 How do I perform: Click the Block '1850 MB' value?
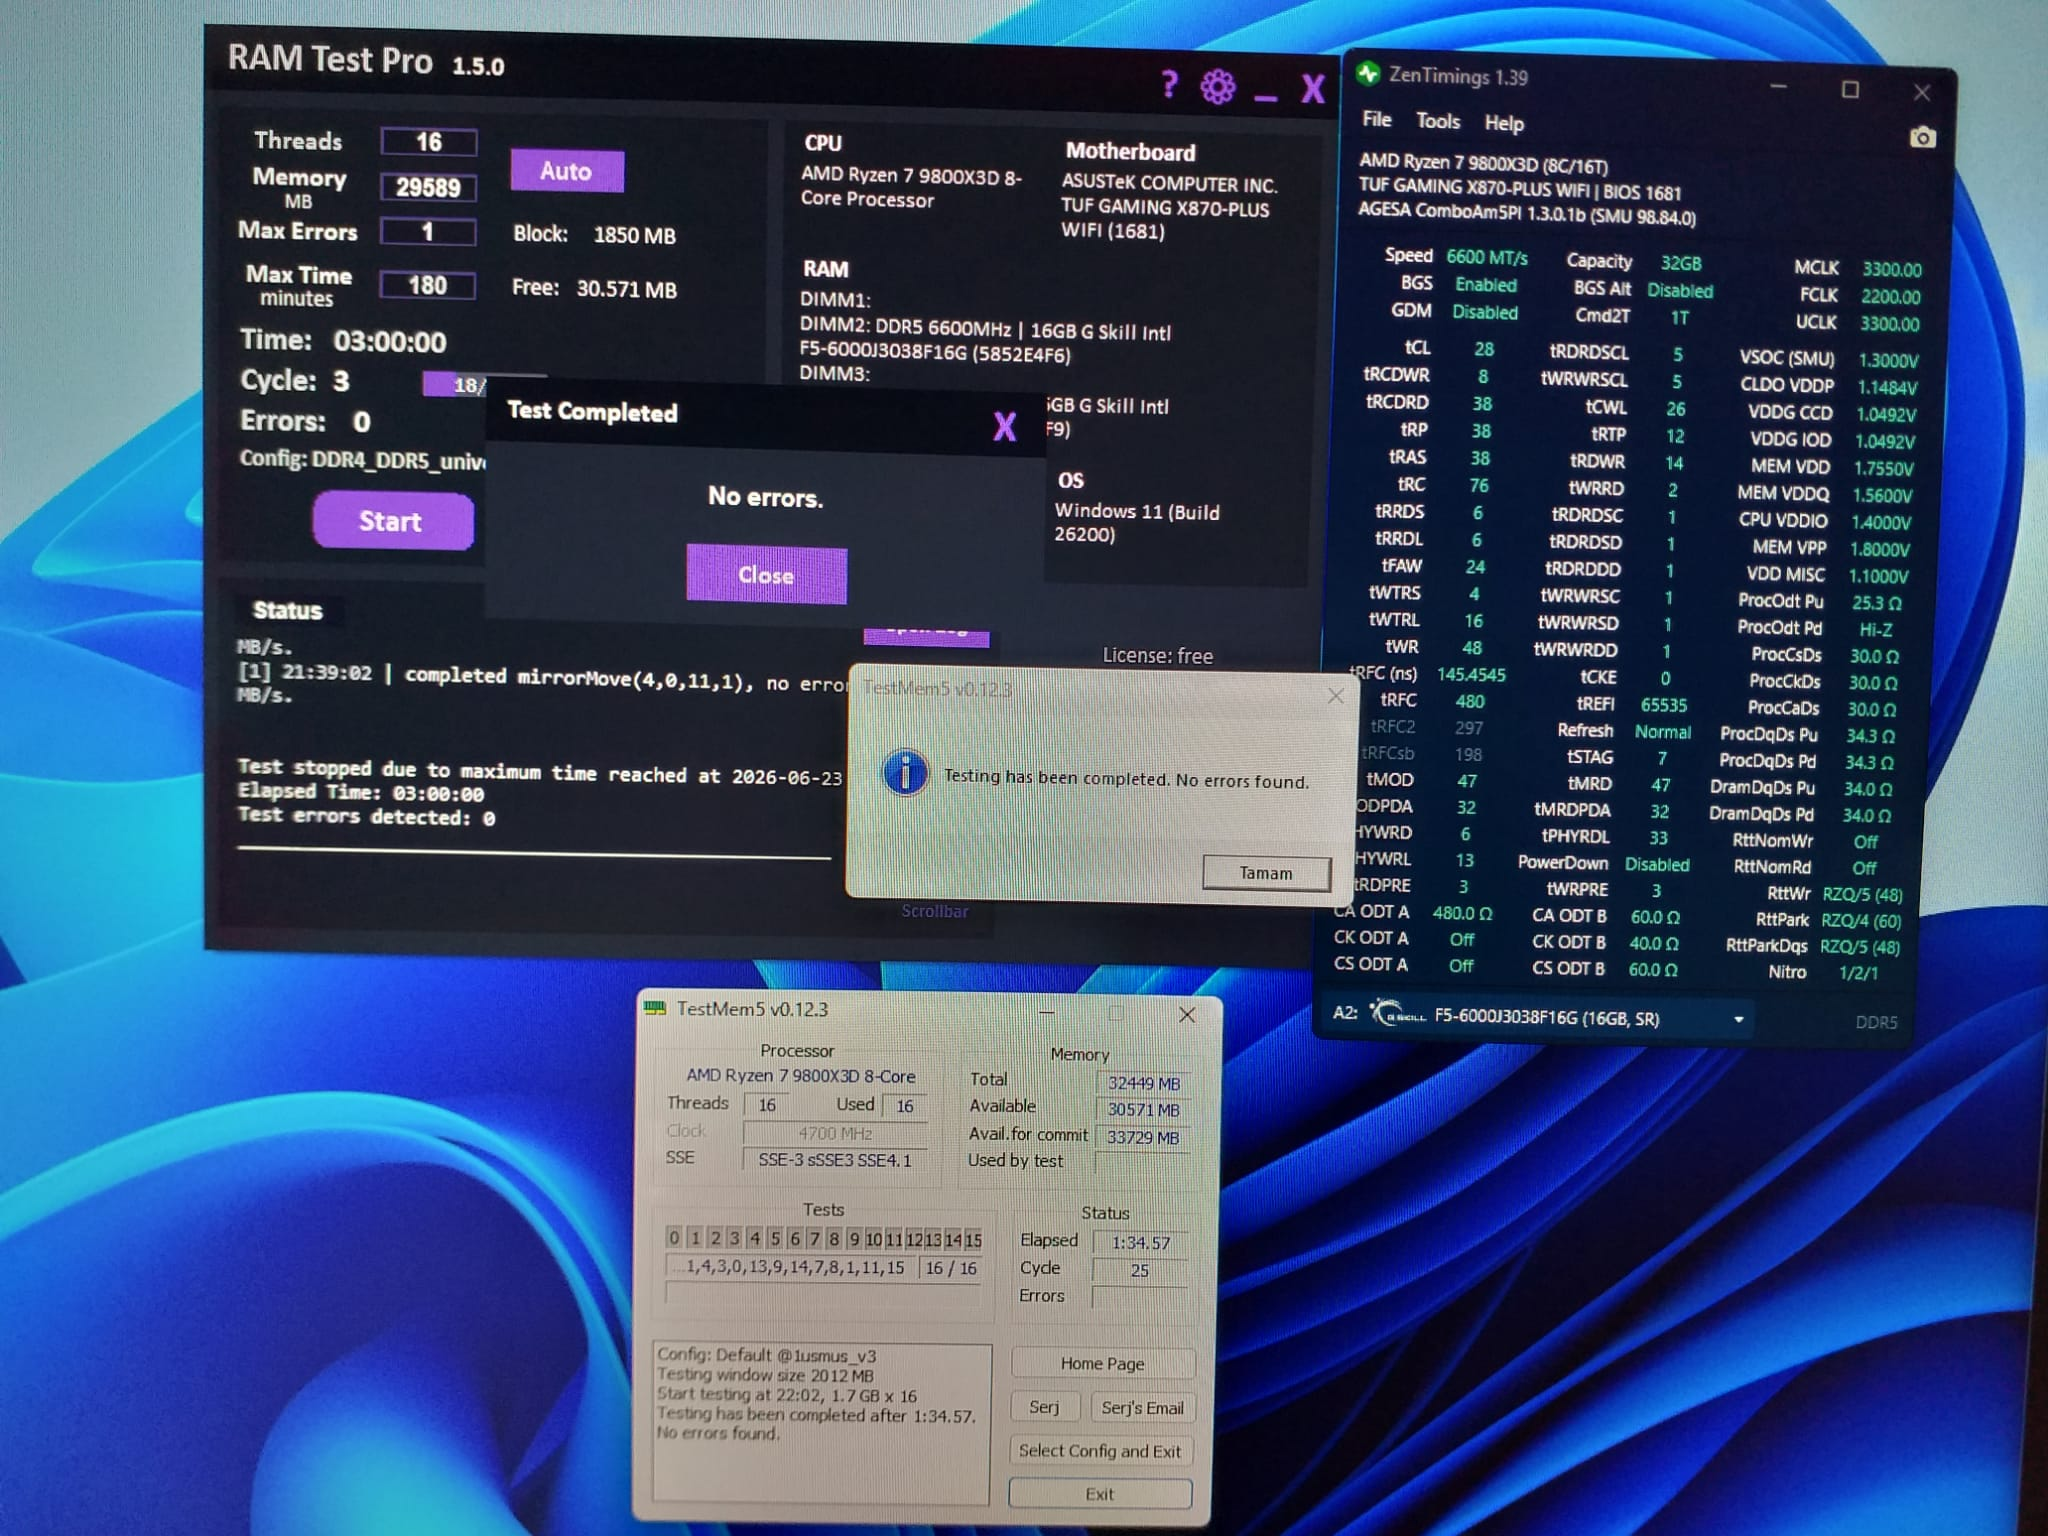coord(635,235)
